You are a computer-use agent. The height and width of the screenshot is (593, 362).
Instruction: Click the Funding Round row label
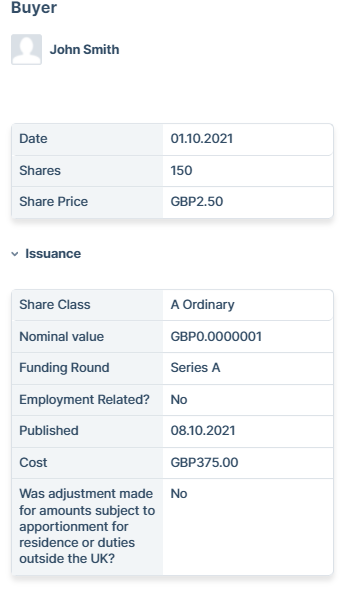click(x=64, y=367)
